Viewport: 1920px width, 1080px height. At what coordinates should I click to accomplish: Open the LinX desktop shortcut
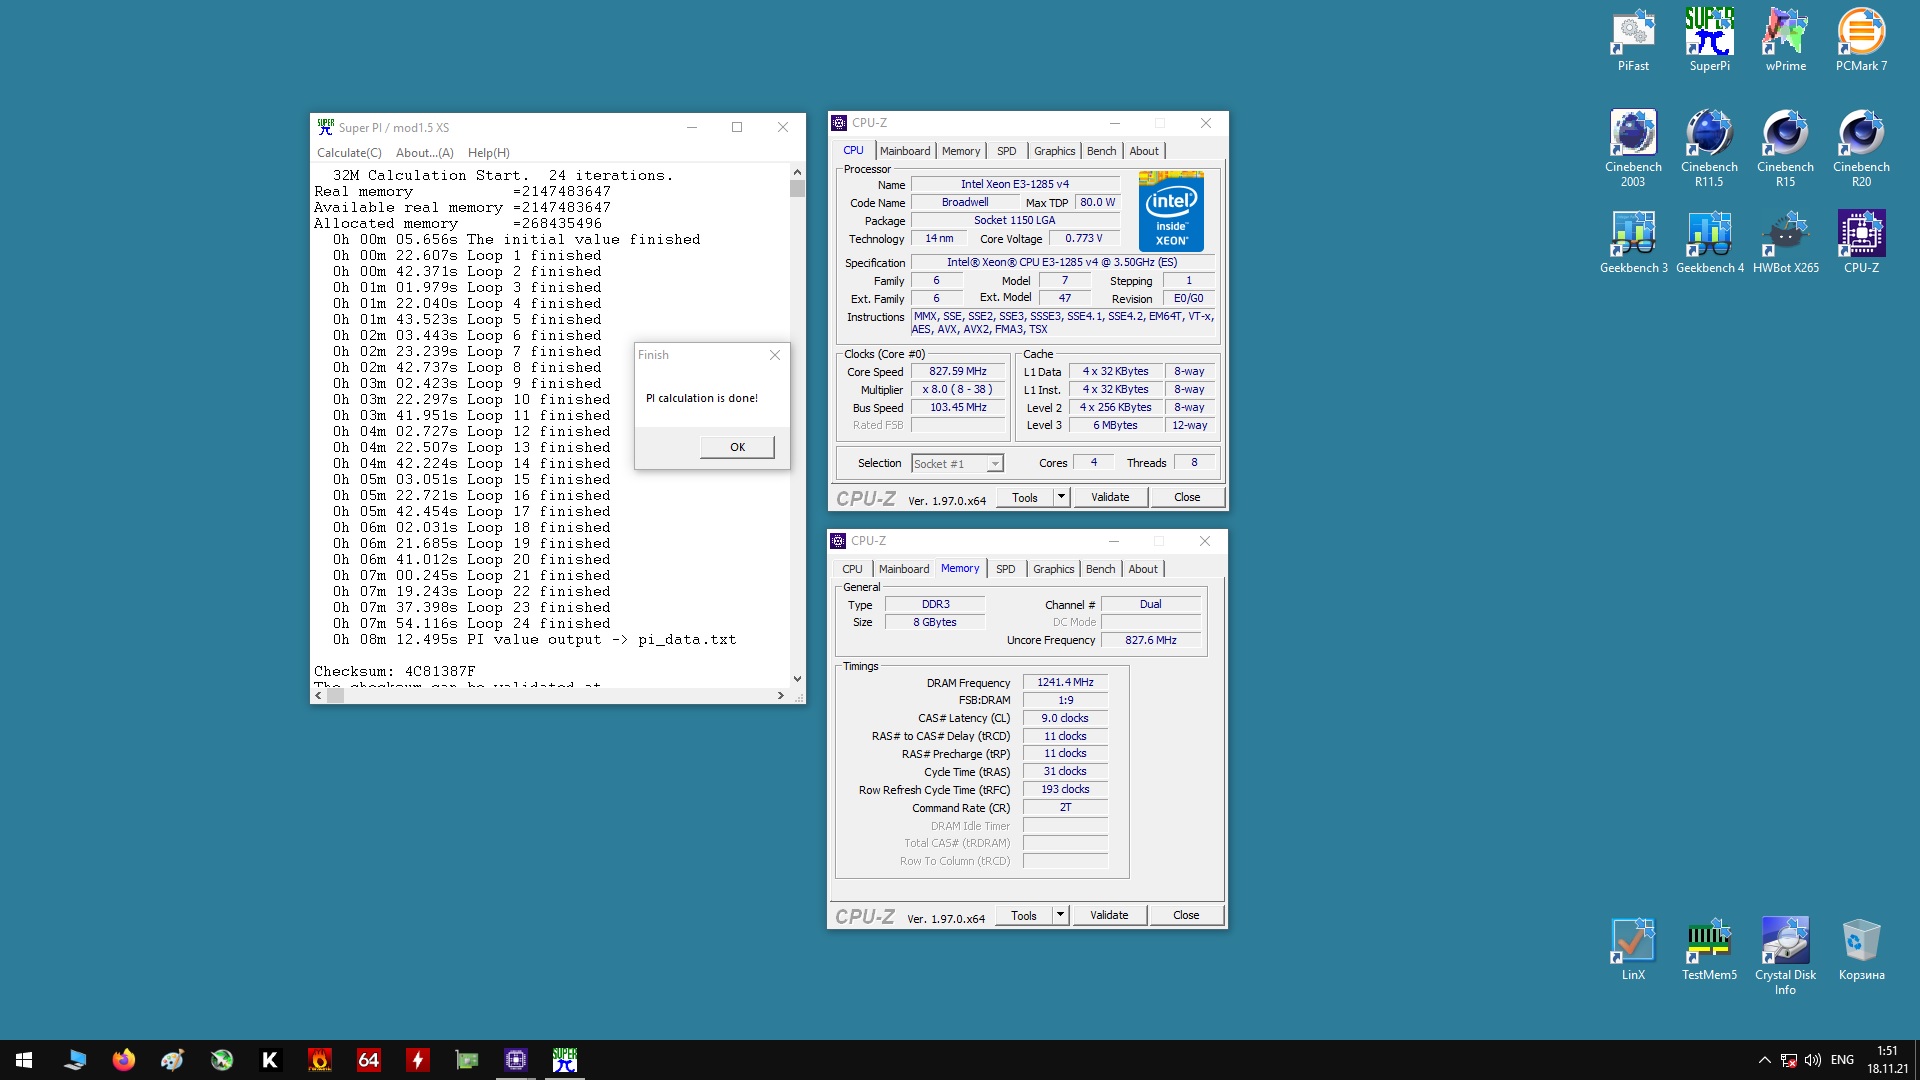click(1633, 949)
